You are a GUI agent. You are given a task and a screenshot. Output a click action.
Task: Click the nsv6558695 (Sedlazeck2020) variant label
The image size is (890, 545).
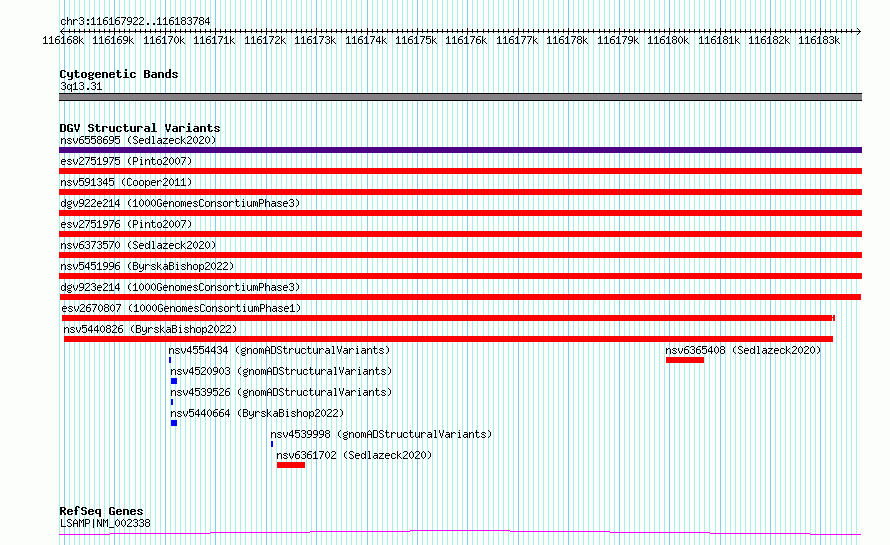tap(138, 140)
